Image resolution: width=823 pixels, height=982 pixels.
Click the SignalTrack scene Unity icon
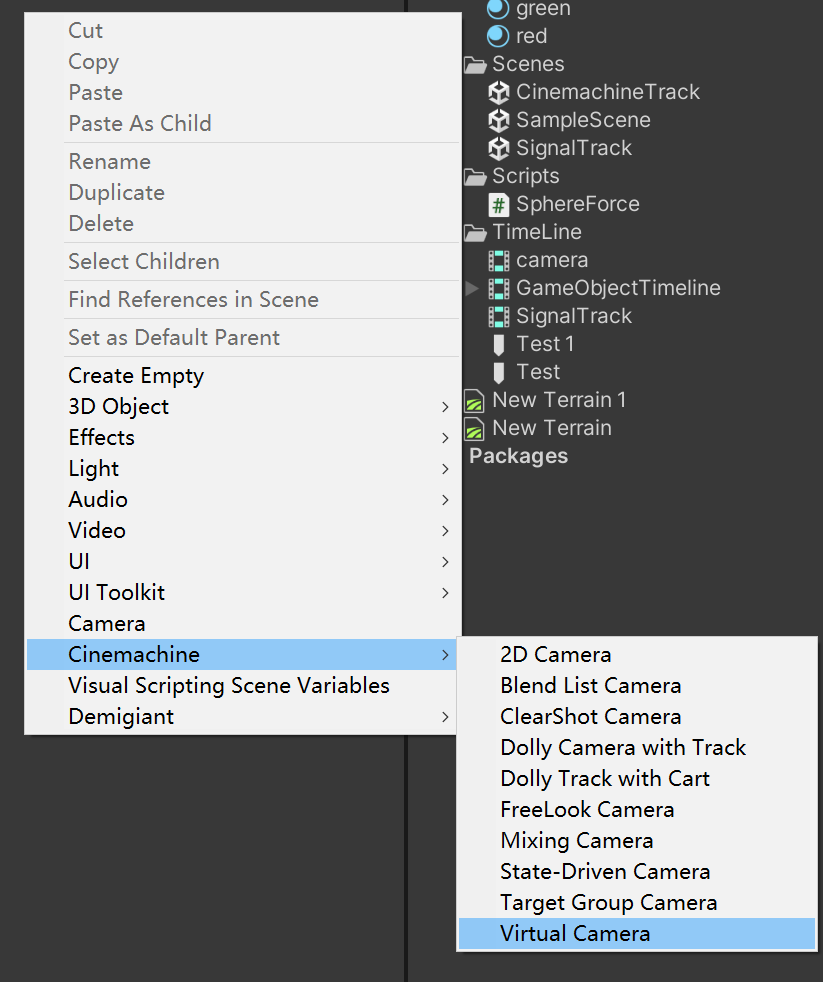point(499,148)
